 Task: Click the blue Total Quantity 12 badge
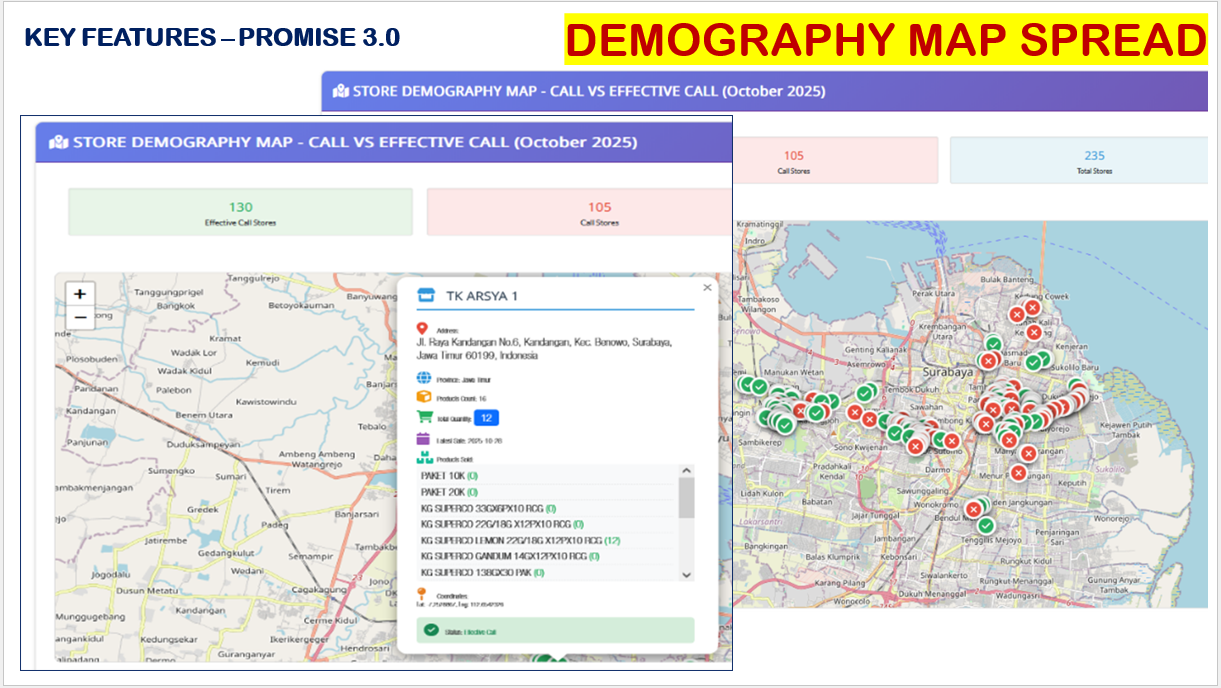coord(486,418)
